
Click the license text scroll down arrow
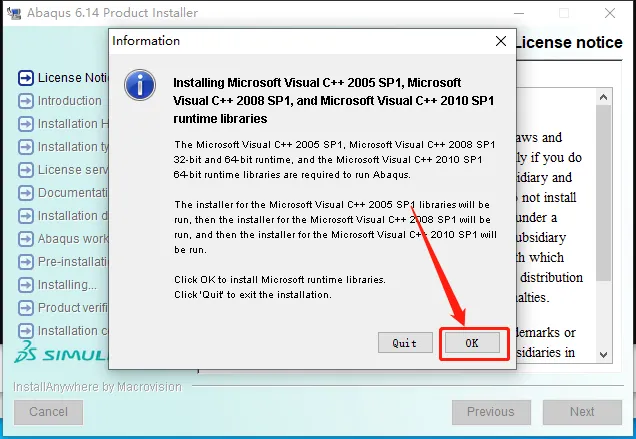[603, 354]
